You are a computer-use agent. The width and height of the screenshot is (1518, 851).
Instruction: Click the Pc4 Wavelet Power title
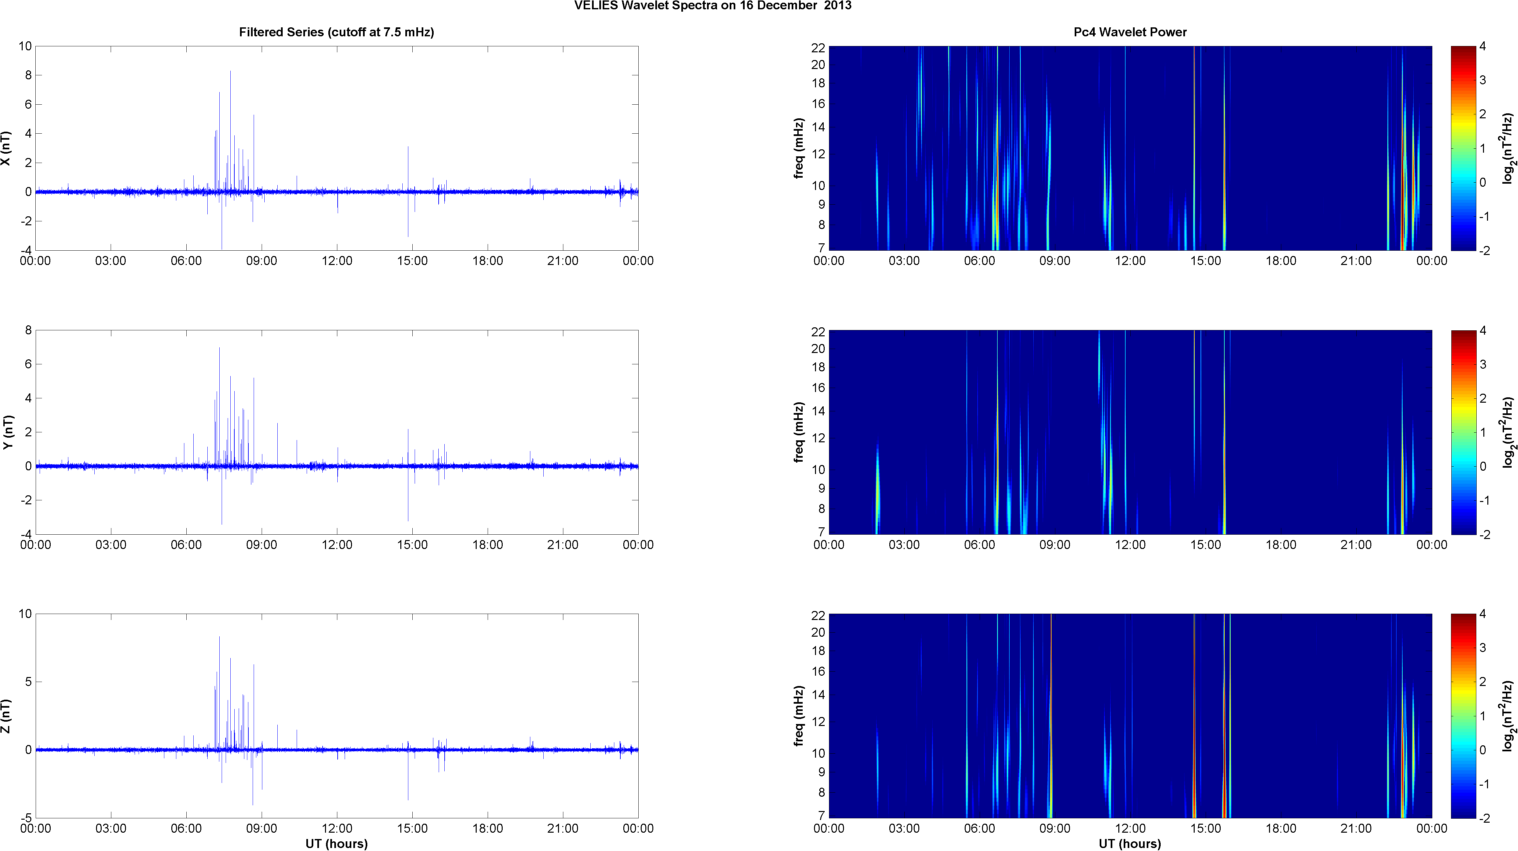point(1130,32)
